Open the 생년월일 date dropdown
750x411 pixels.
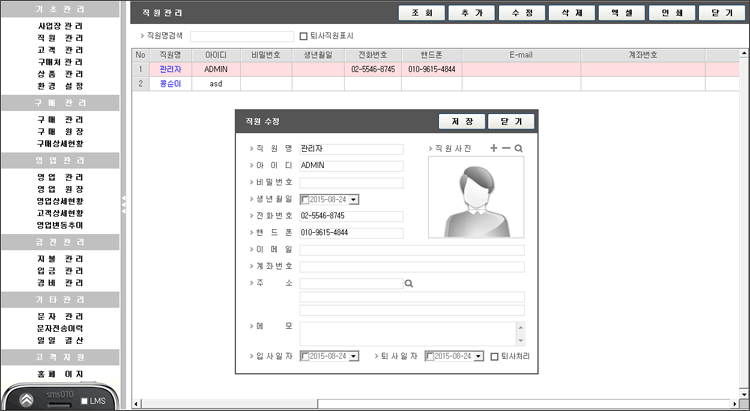354,199
